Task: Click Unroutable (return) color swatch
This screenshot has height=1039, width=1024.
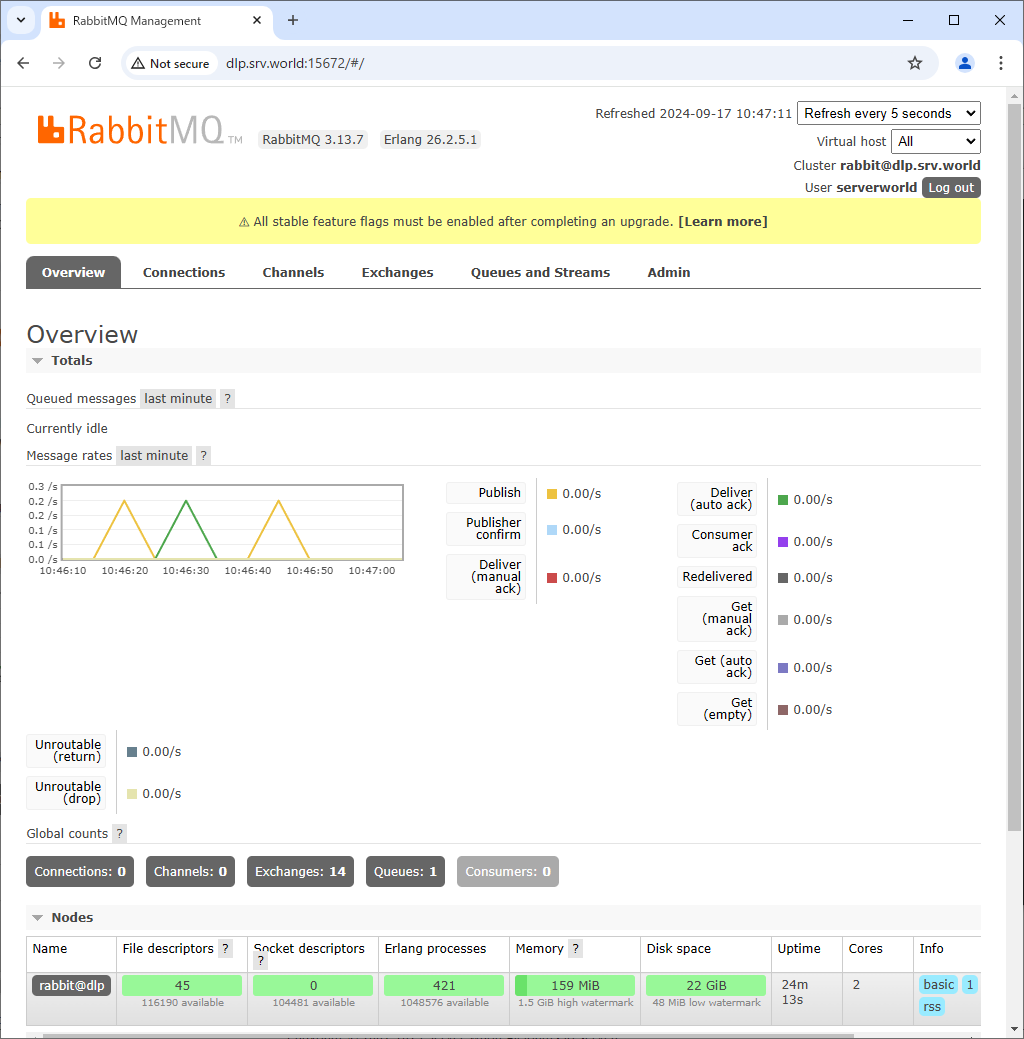Action: 132,752
